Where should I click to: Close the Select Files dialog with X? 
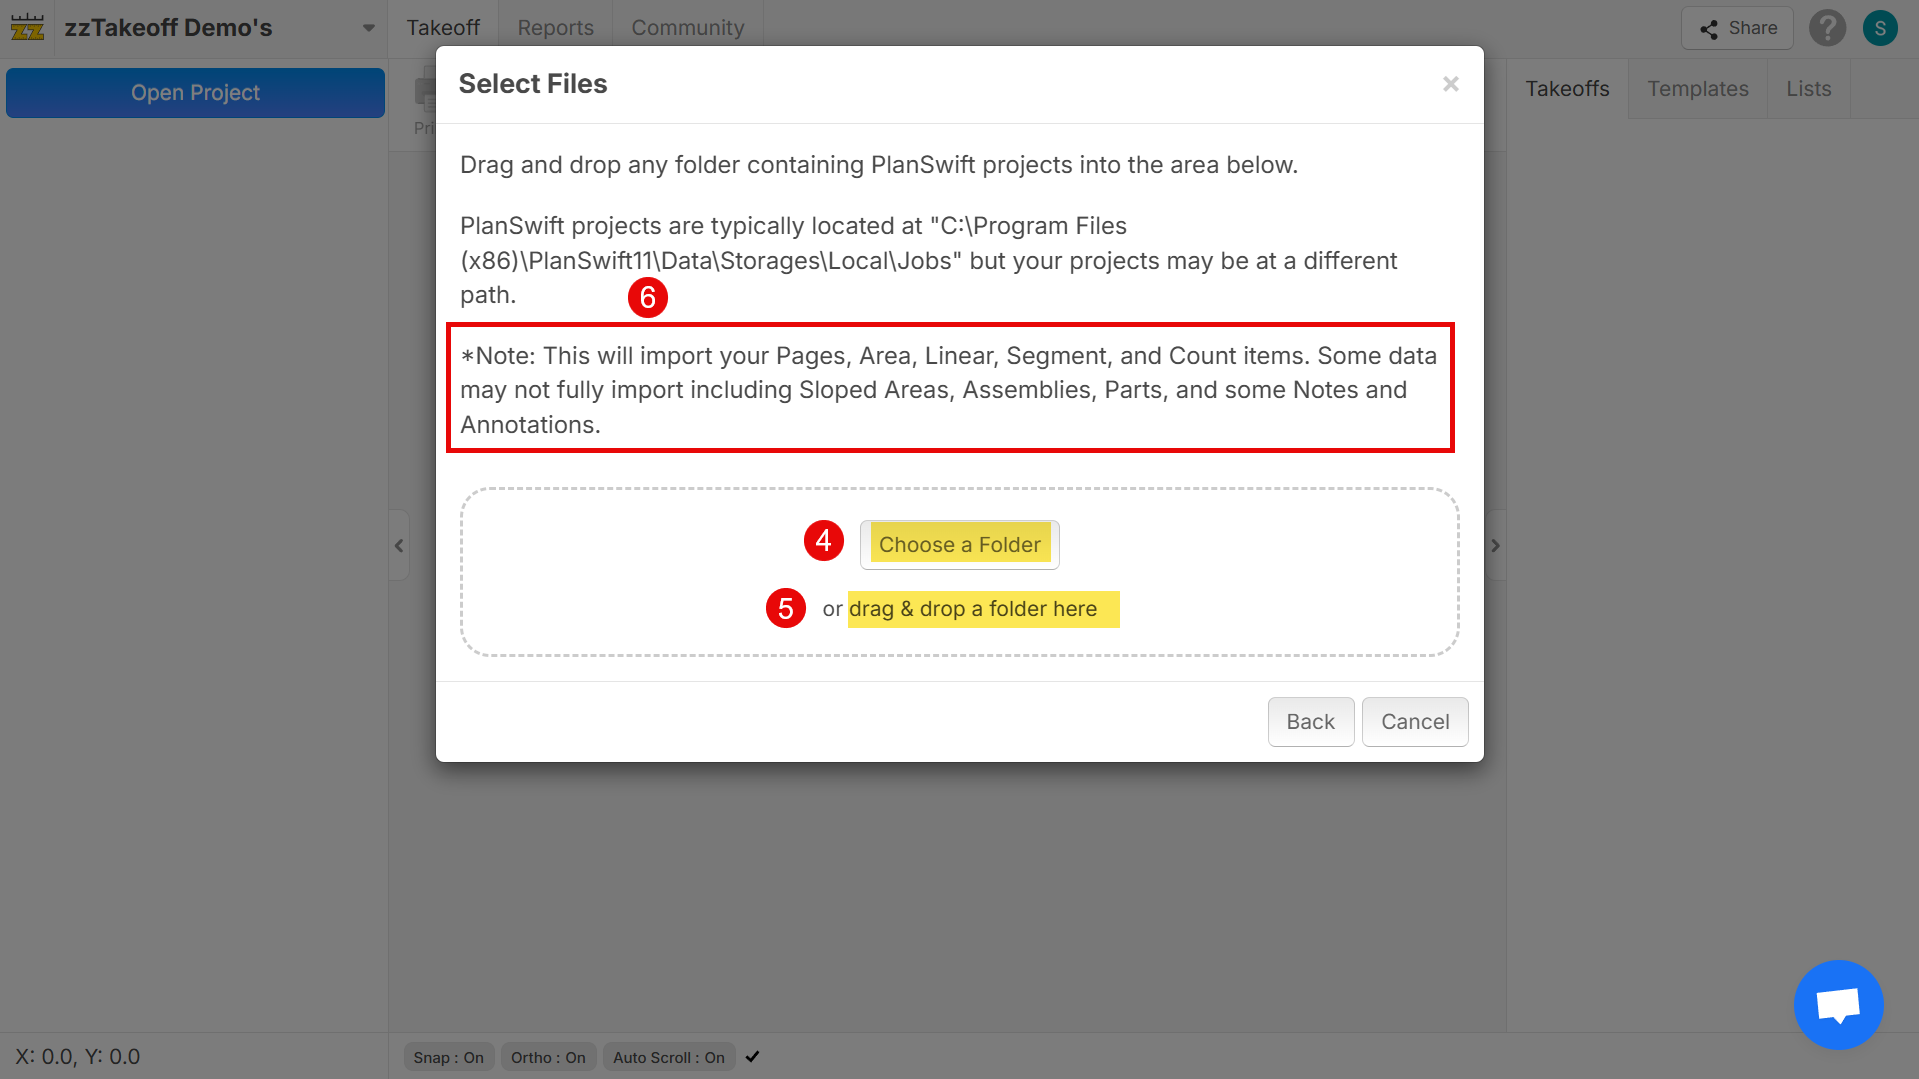1451,84
